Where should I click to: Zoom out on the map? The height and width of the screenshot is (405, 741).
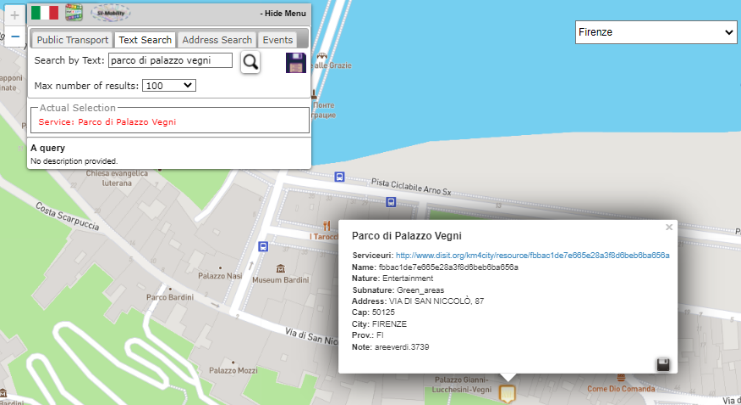coord(14,37)
